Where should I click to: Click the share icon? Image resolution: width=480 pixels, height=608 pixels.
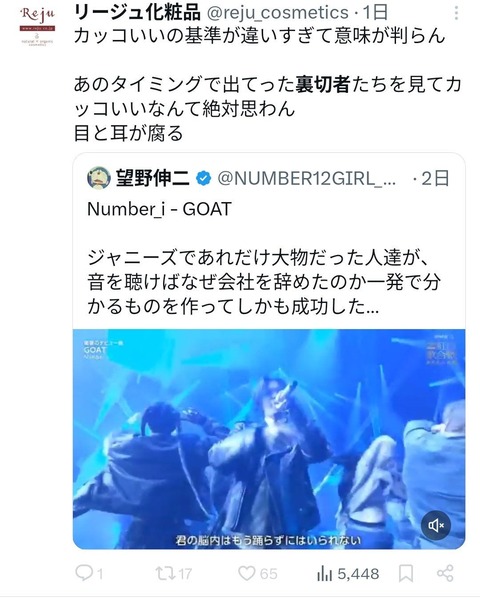click(x=445, y=573)
